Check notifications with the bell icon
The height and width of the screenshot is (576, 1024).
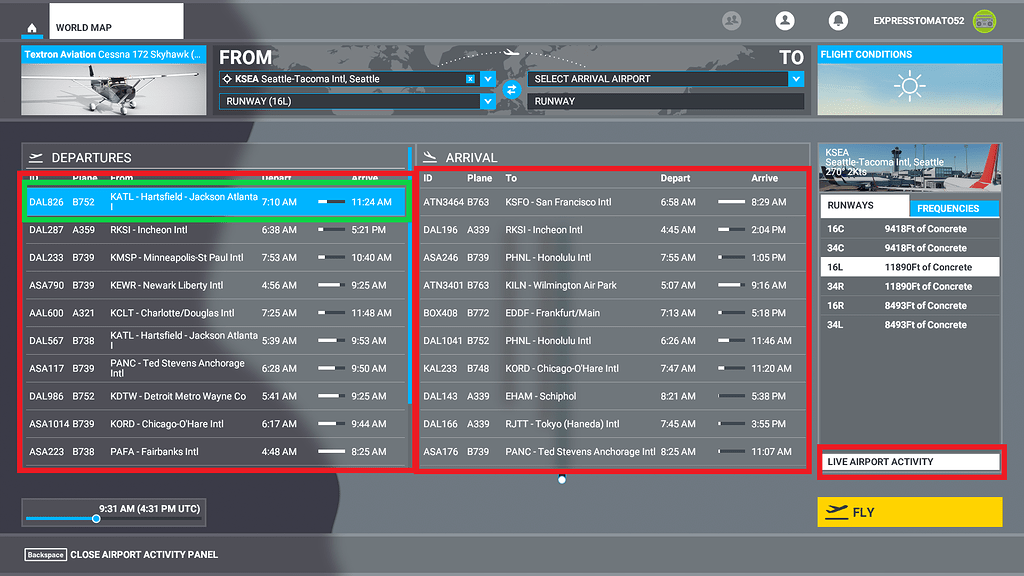point(838,20)
